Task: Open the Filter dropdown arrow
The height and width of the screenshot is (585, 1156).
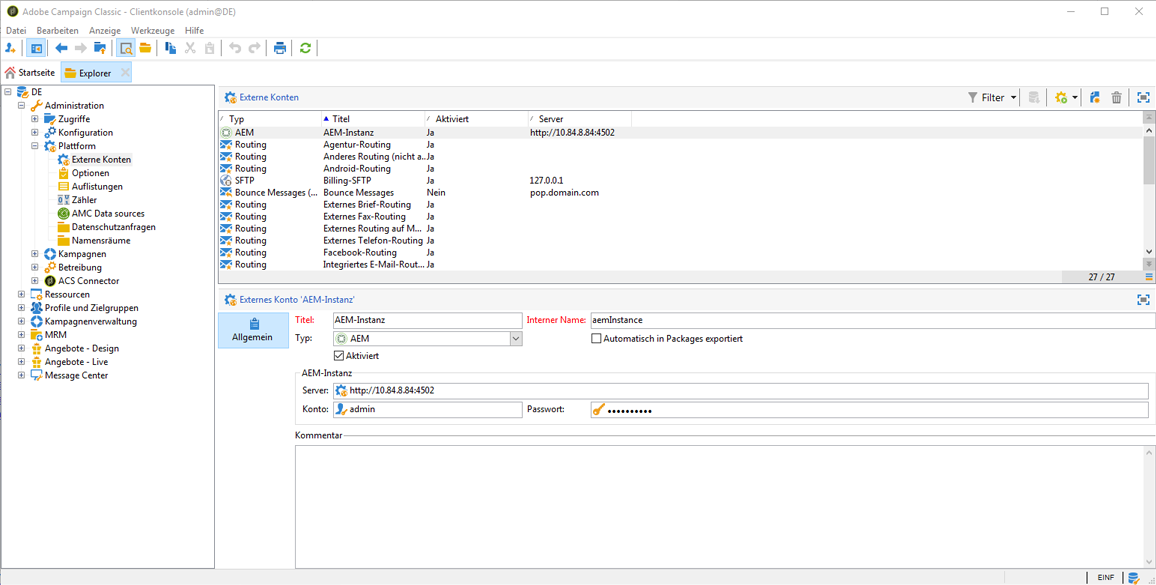Action: 1013,97
